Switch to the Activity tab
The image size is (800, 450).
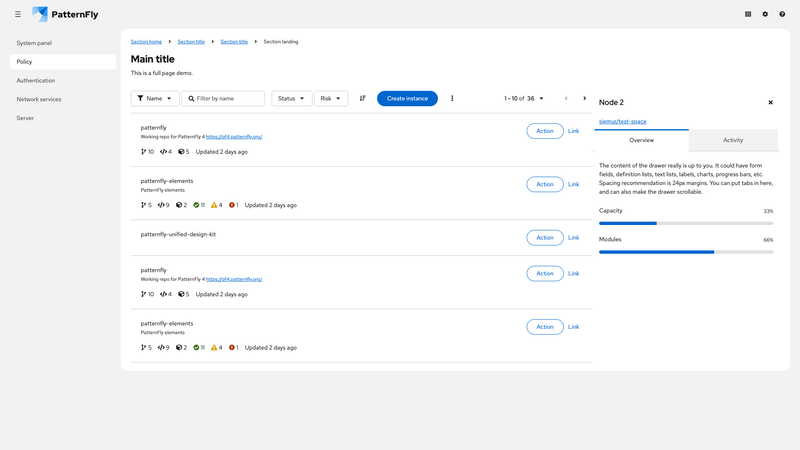(x=733, y=140)
